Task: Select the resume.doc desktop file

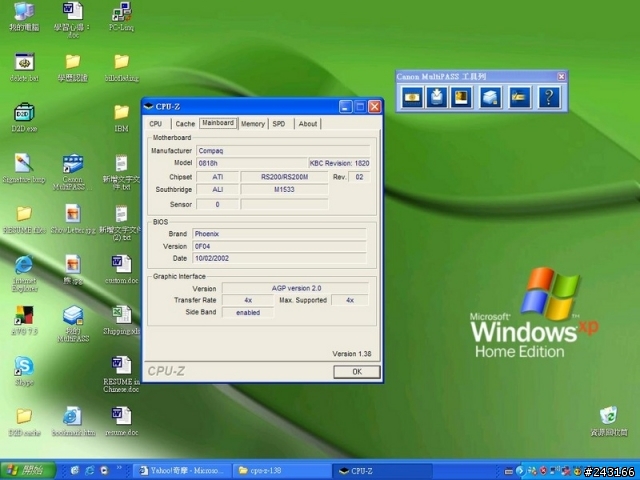Action: coord(122,422)
